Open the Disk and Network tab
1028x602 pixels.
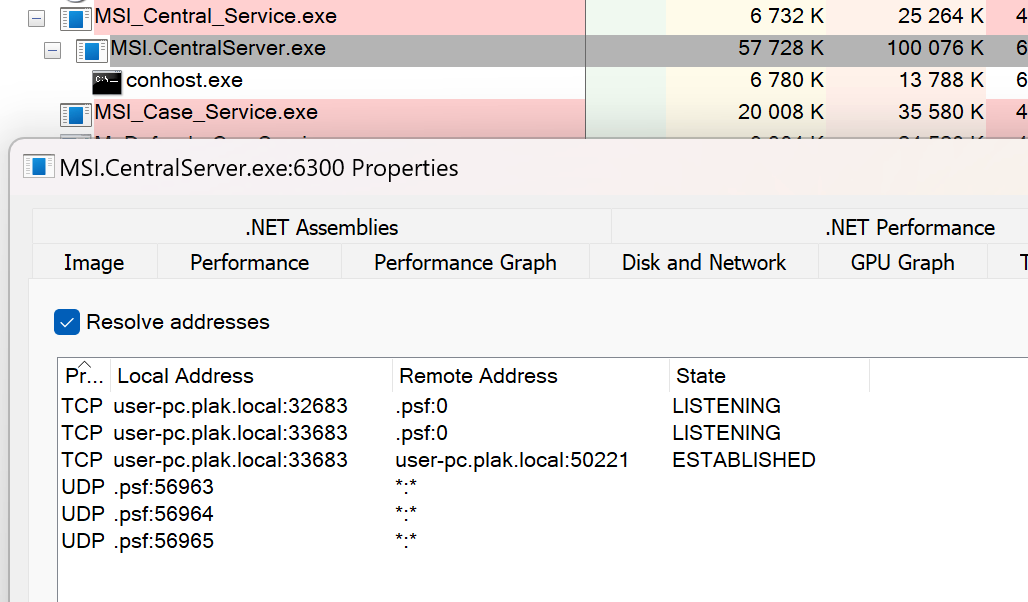pos(703,262)
